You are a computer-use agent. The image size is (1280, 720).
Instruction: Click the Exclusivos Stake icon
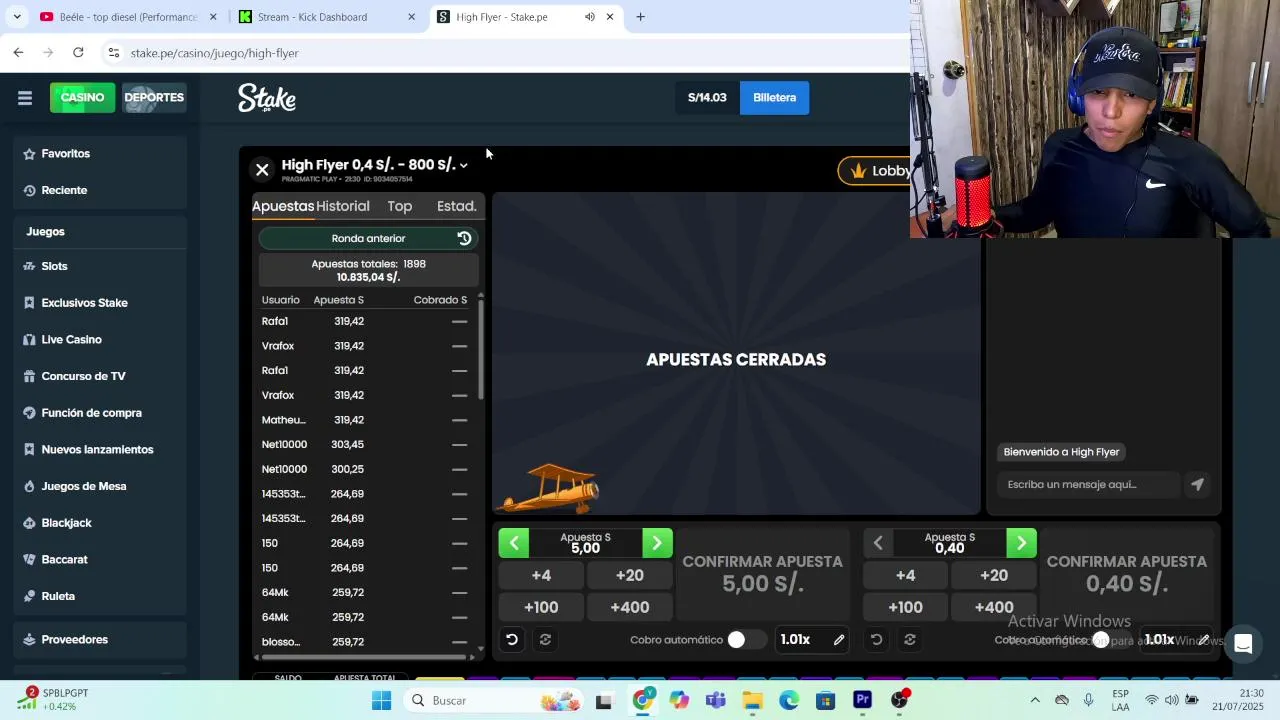tap(29, 303)
